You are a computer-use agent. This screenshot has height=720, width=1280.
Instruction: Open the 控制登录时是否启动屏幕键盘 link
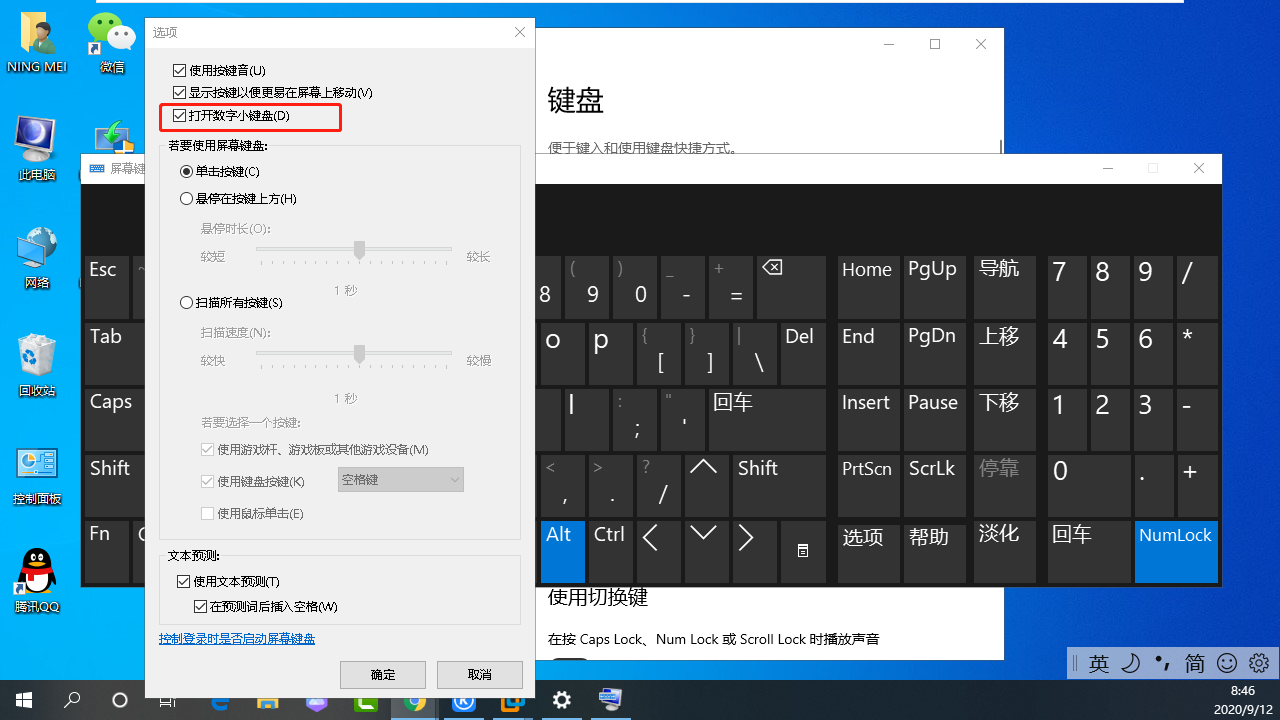[237, 638]
